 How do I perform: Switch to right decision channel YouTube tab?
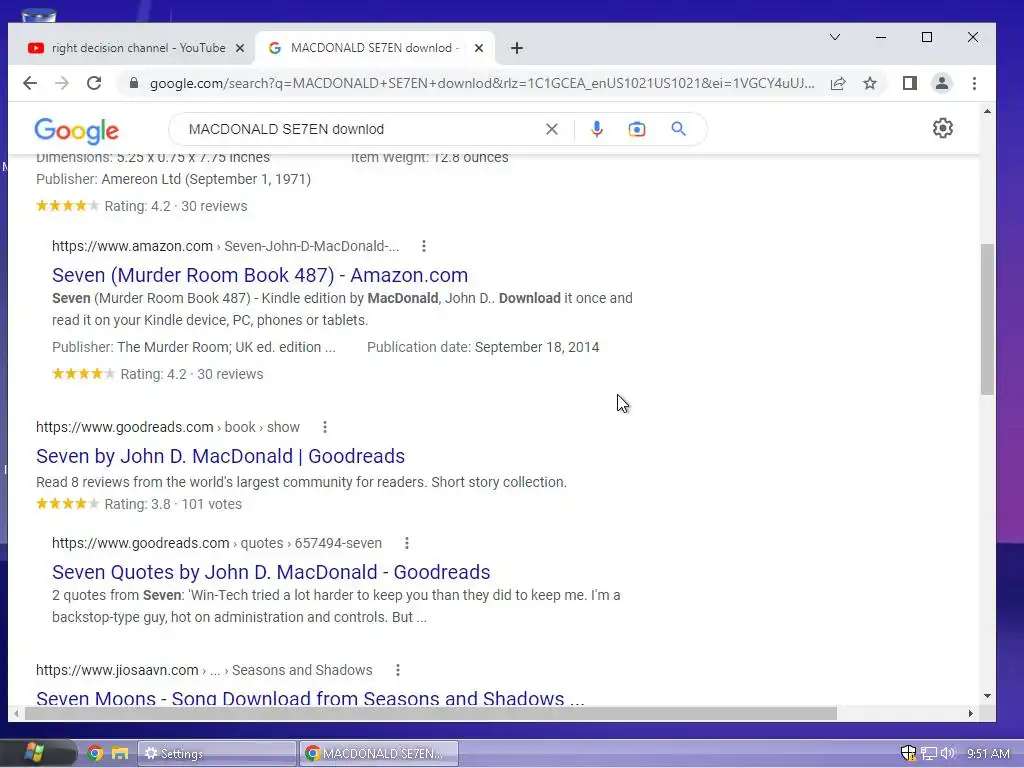tap(131, 48)
